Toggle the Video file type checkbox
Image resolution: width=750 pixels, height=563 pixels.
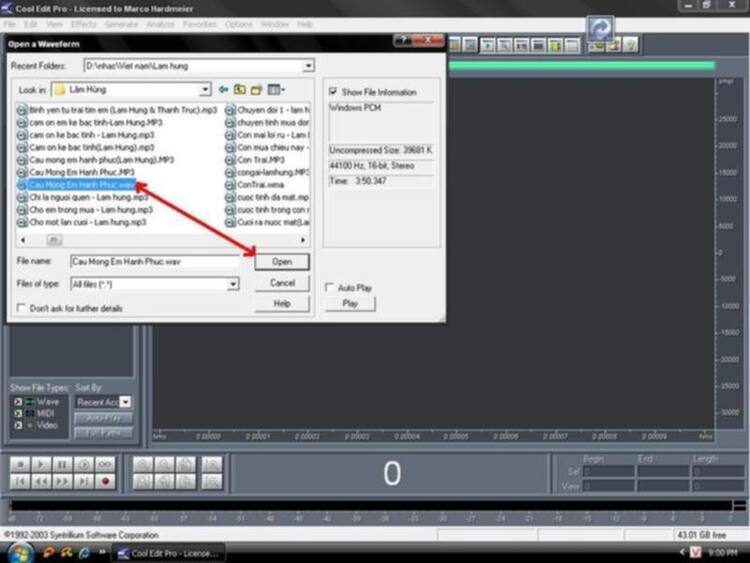tap(18, 425)
